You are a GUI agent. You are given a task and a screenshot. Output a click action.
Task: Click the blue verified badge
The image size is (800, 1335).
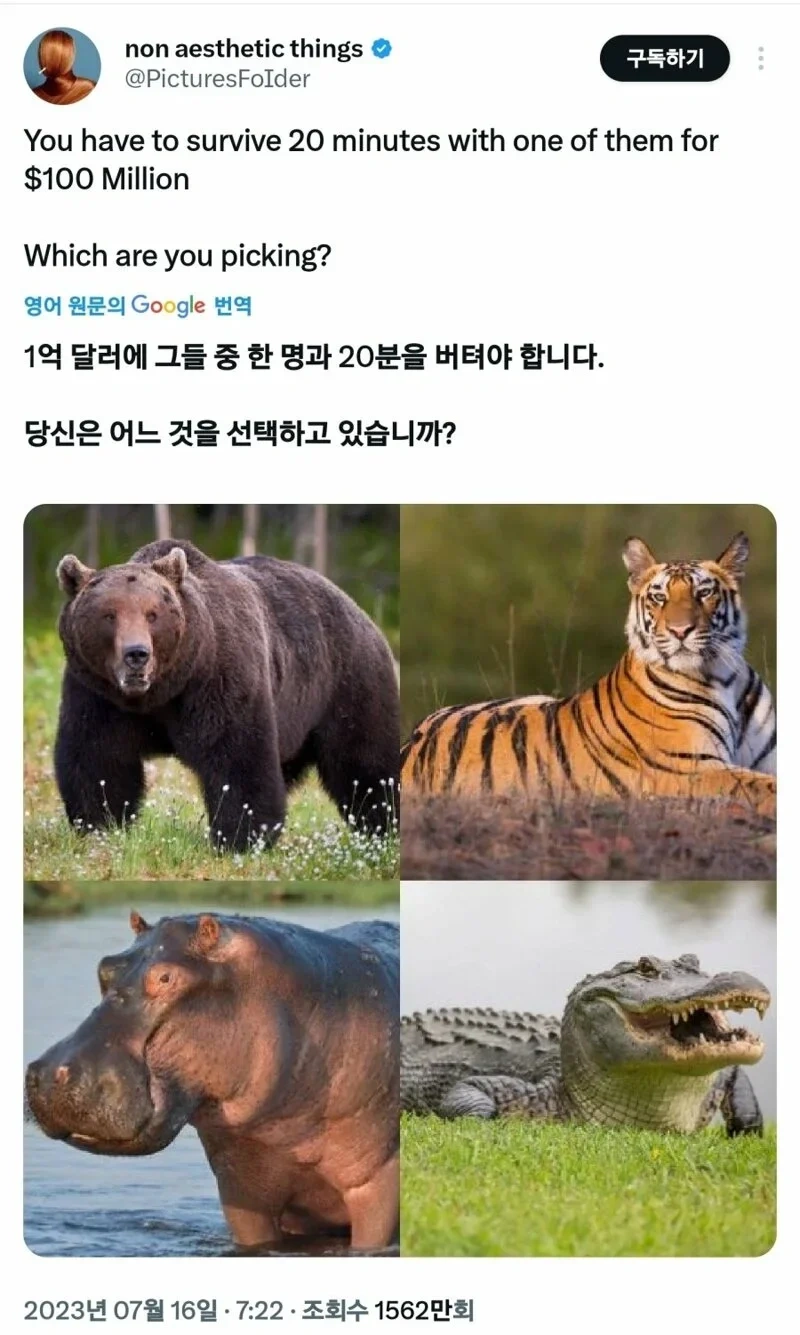pyautogui.click(x=381, y=48)
